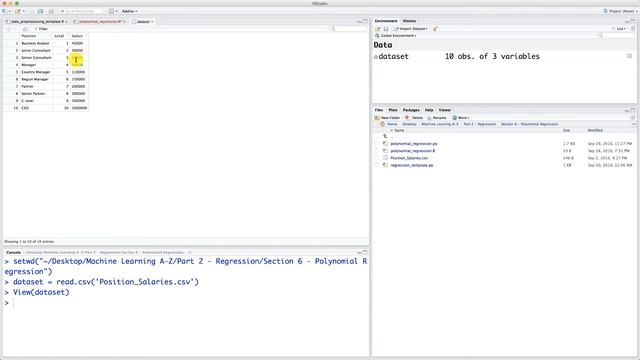
Task: Switch to the Environment tab
Action: (x=386, y=21)
